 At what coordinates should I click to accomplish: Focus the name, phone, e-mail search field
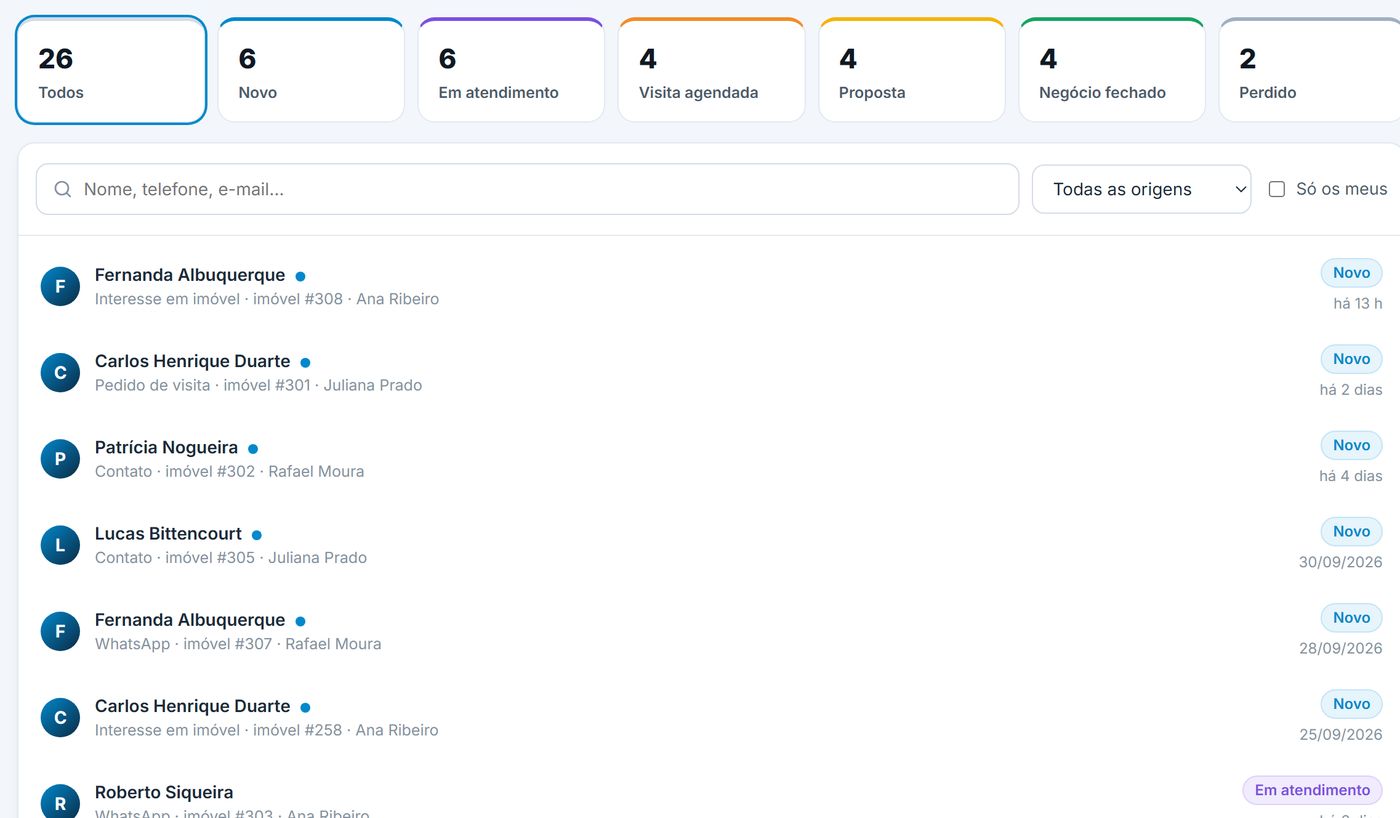point(527,189)
